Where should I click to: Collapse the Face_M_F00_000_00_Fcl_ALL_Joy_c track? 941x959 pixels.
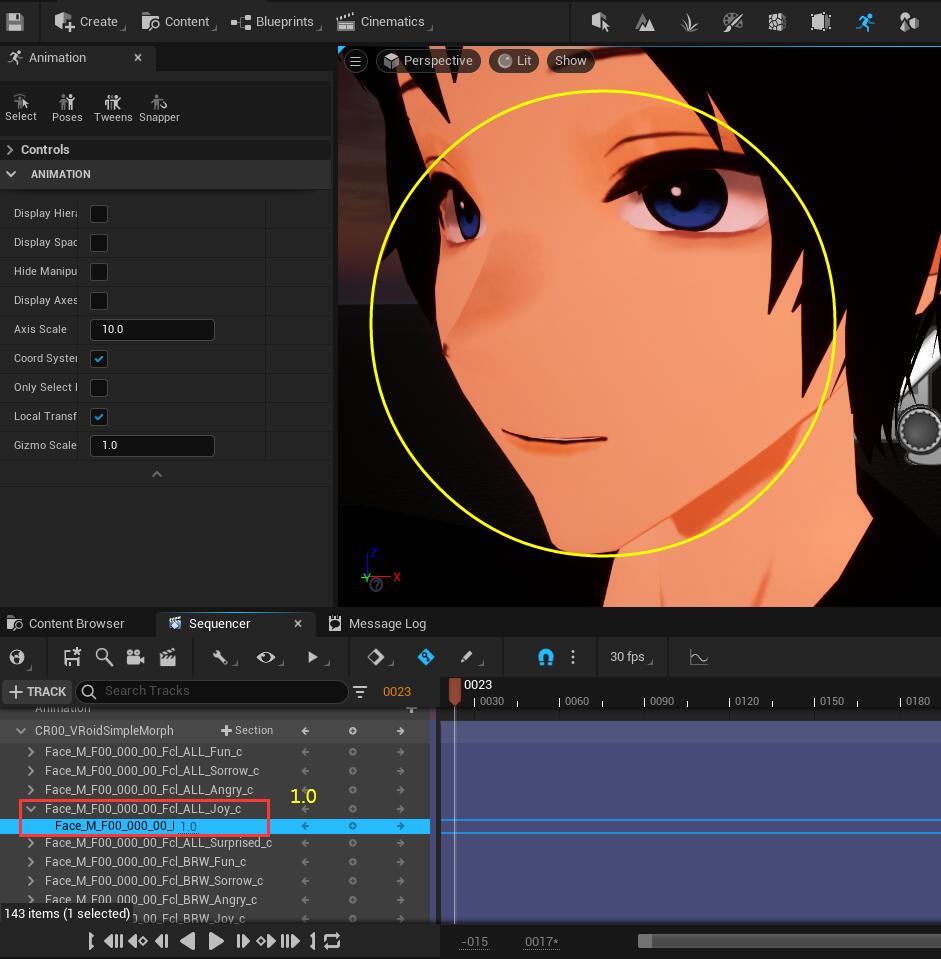coord(31,809)
